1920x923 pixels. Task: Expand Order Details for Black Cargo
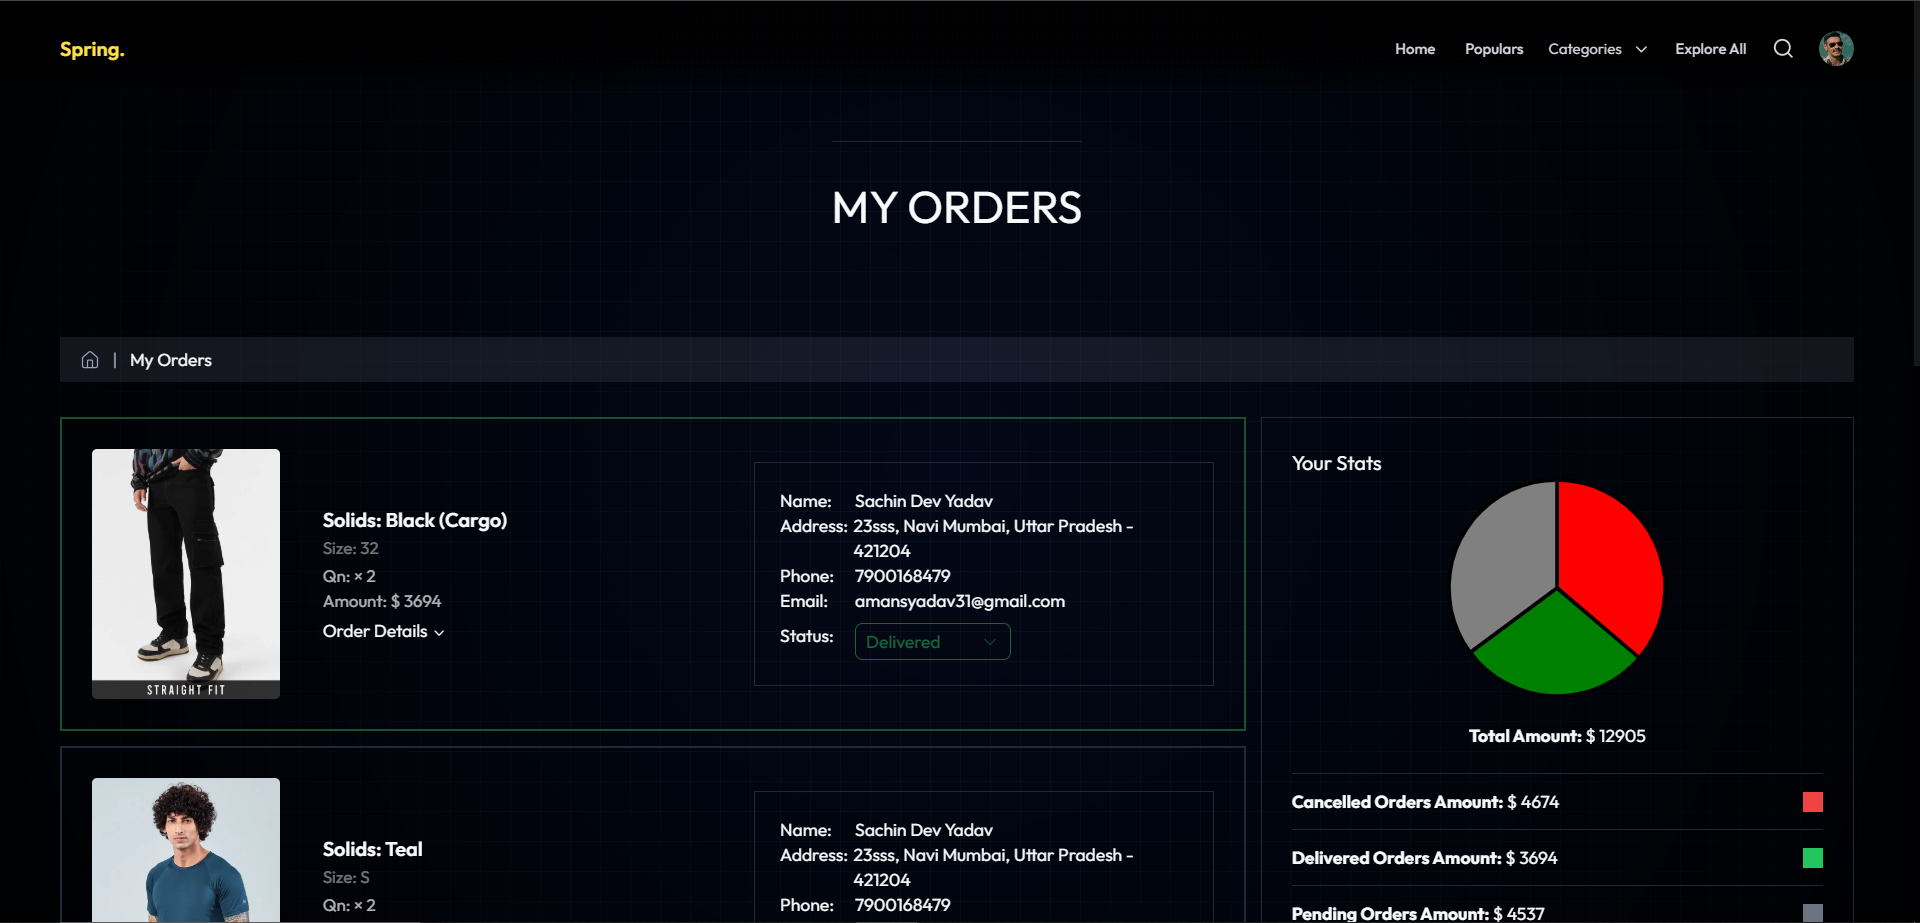click(384, 631)
